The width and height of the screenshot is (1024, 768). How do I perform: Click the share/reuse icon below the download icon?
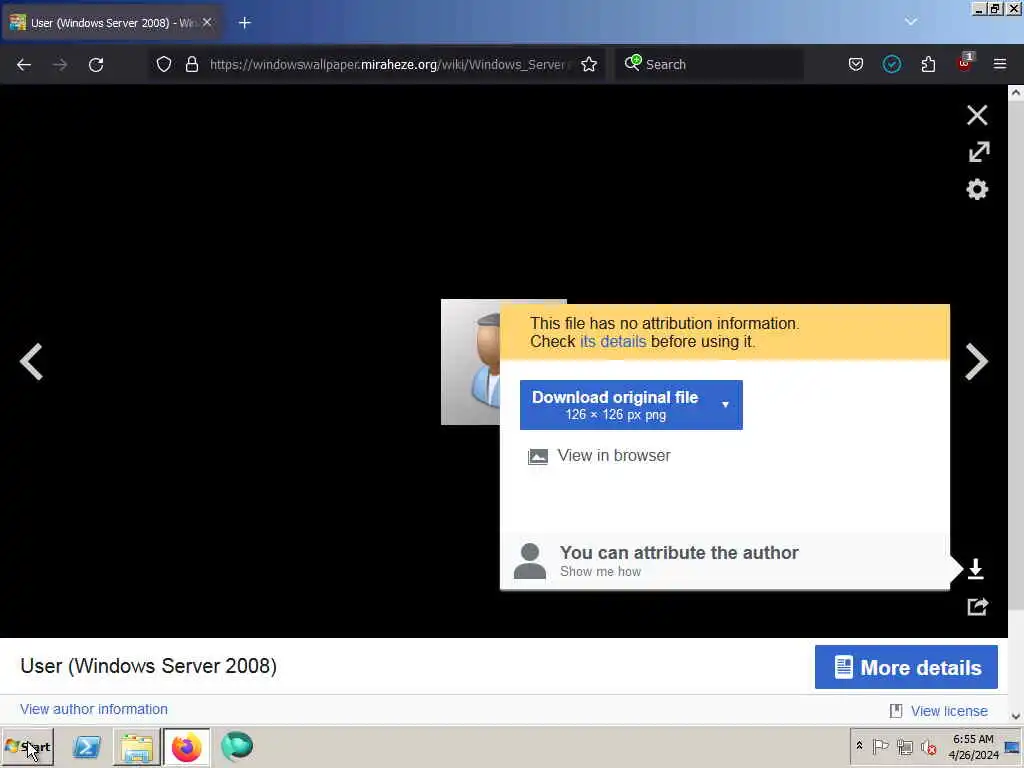(x=977, y=607)
